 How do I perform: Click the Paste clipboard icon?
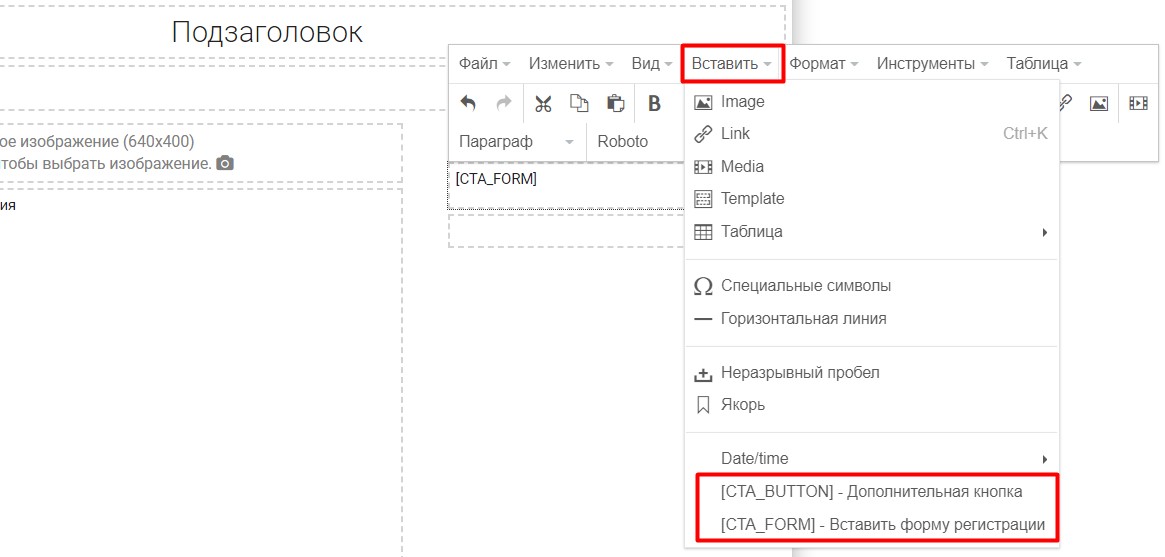pos(616,103)
